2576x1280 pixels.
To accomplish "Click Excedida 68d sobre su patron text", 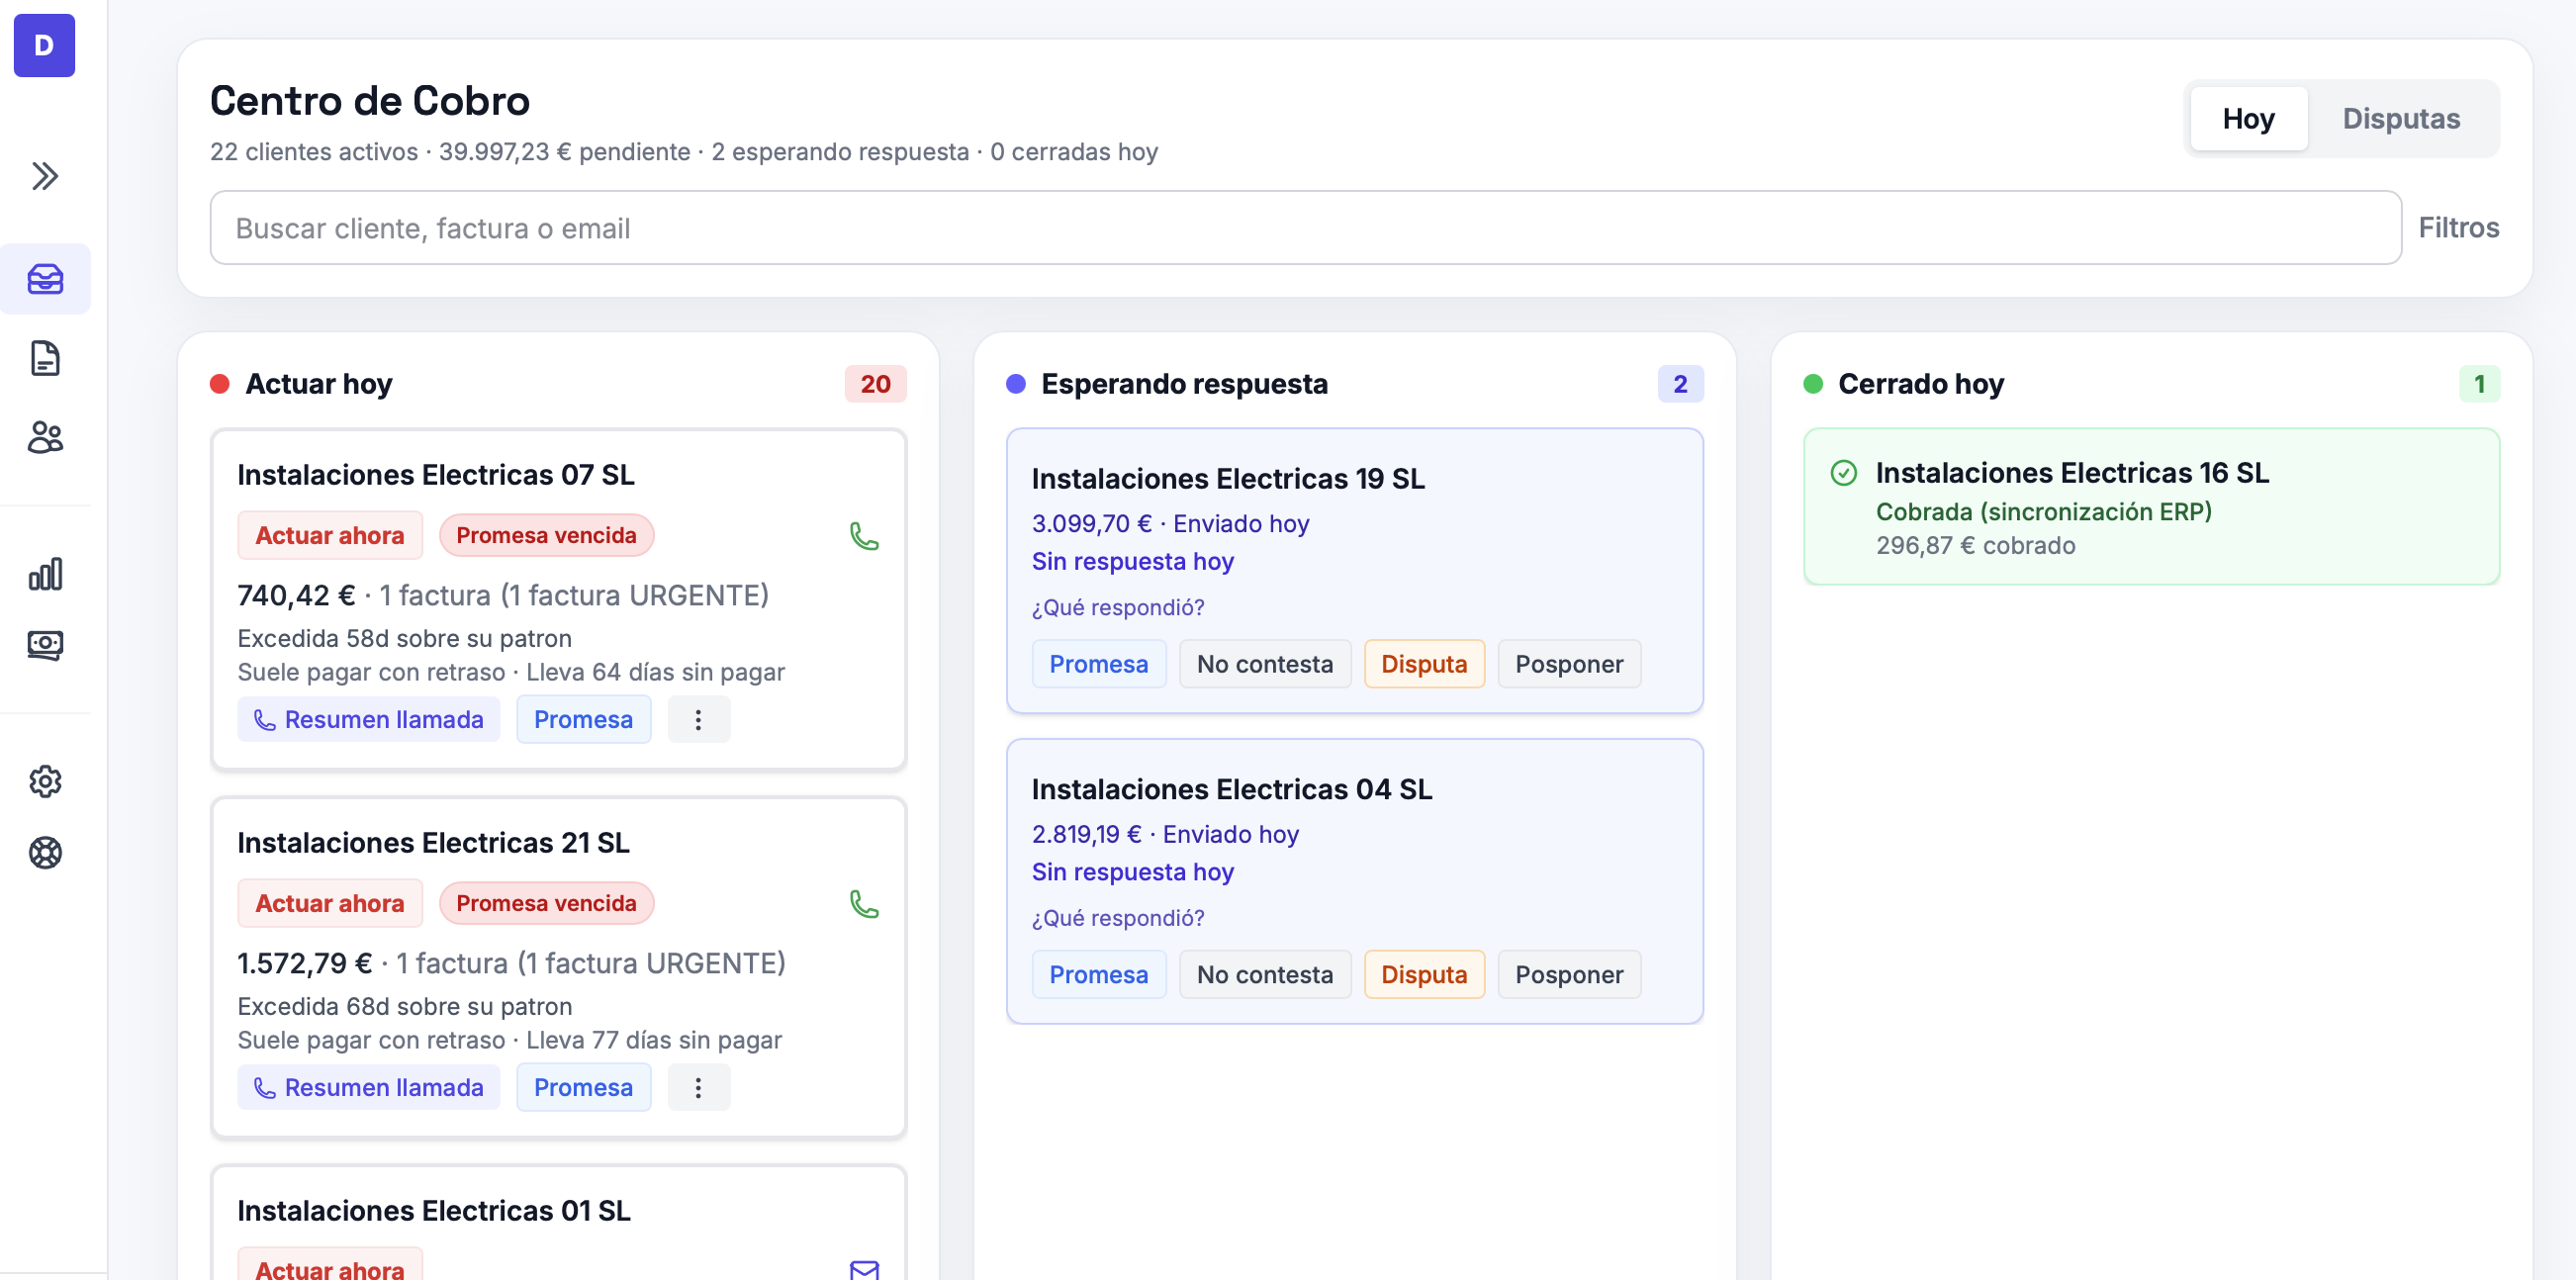I will 404,1006.
